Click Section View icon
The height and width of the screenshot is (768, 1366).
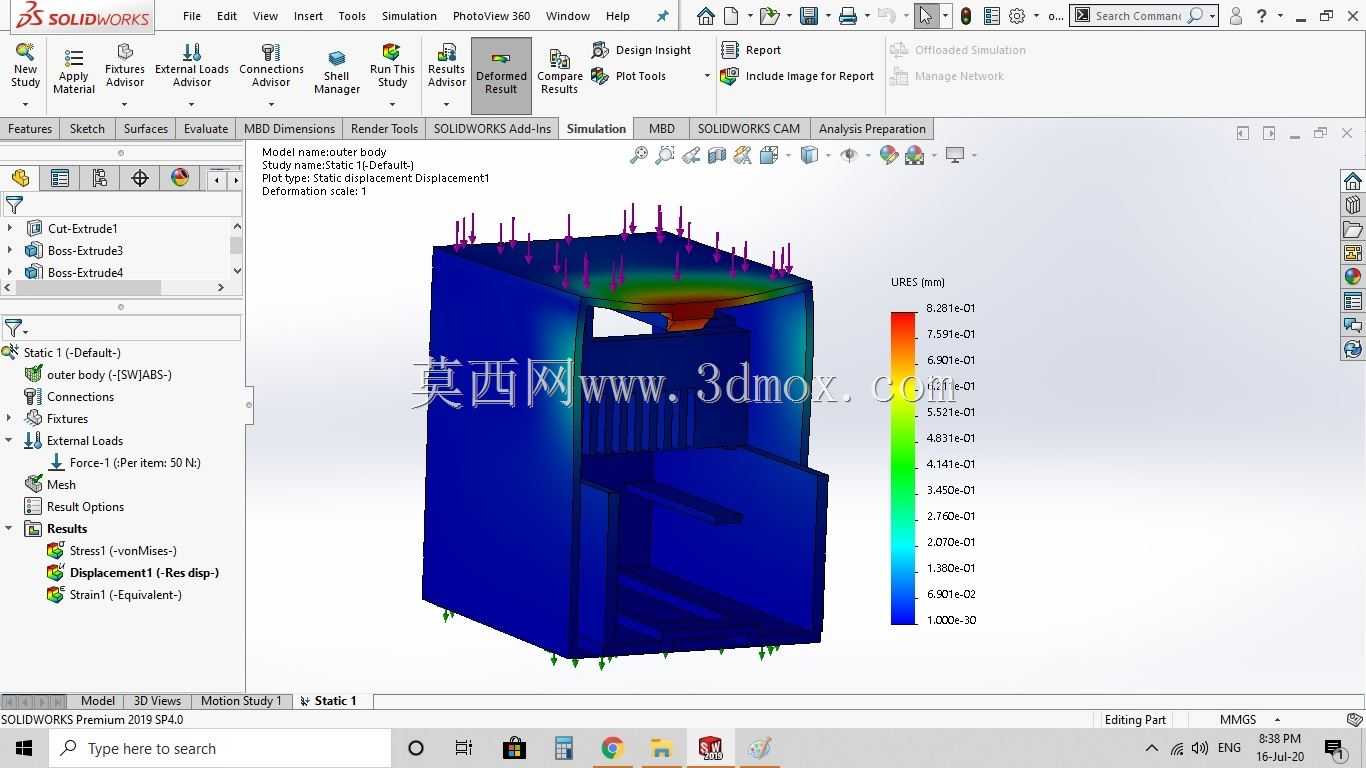click(717, 155)
